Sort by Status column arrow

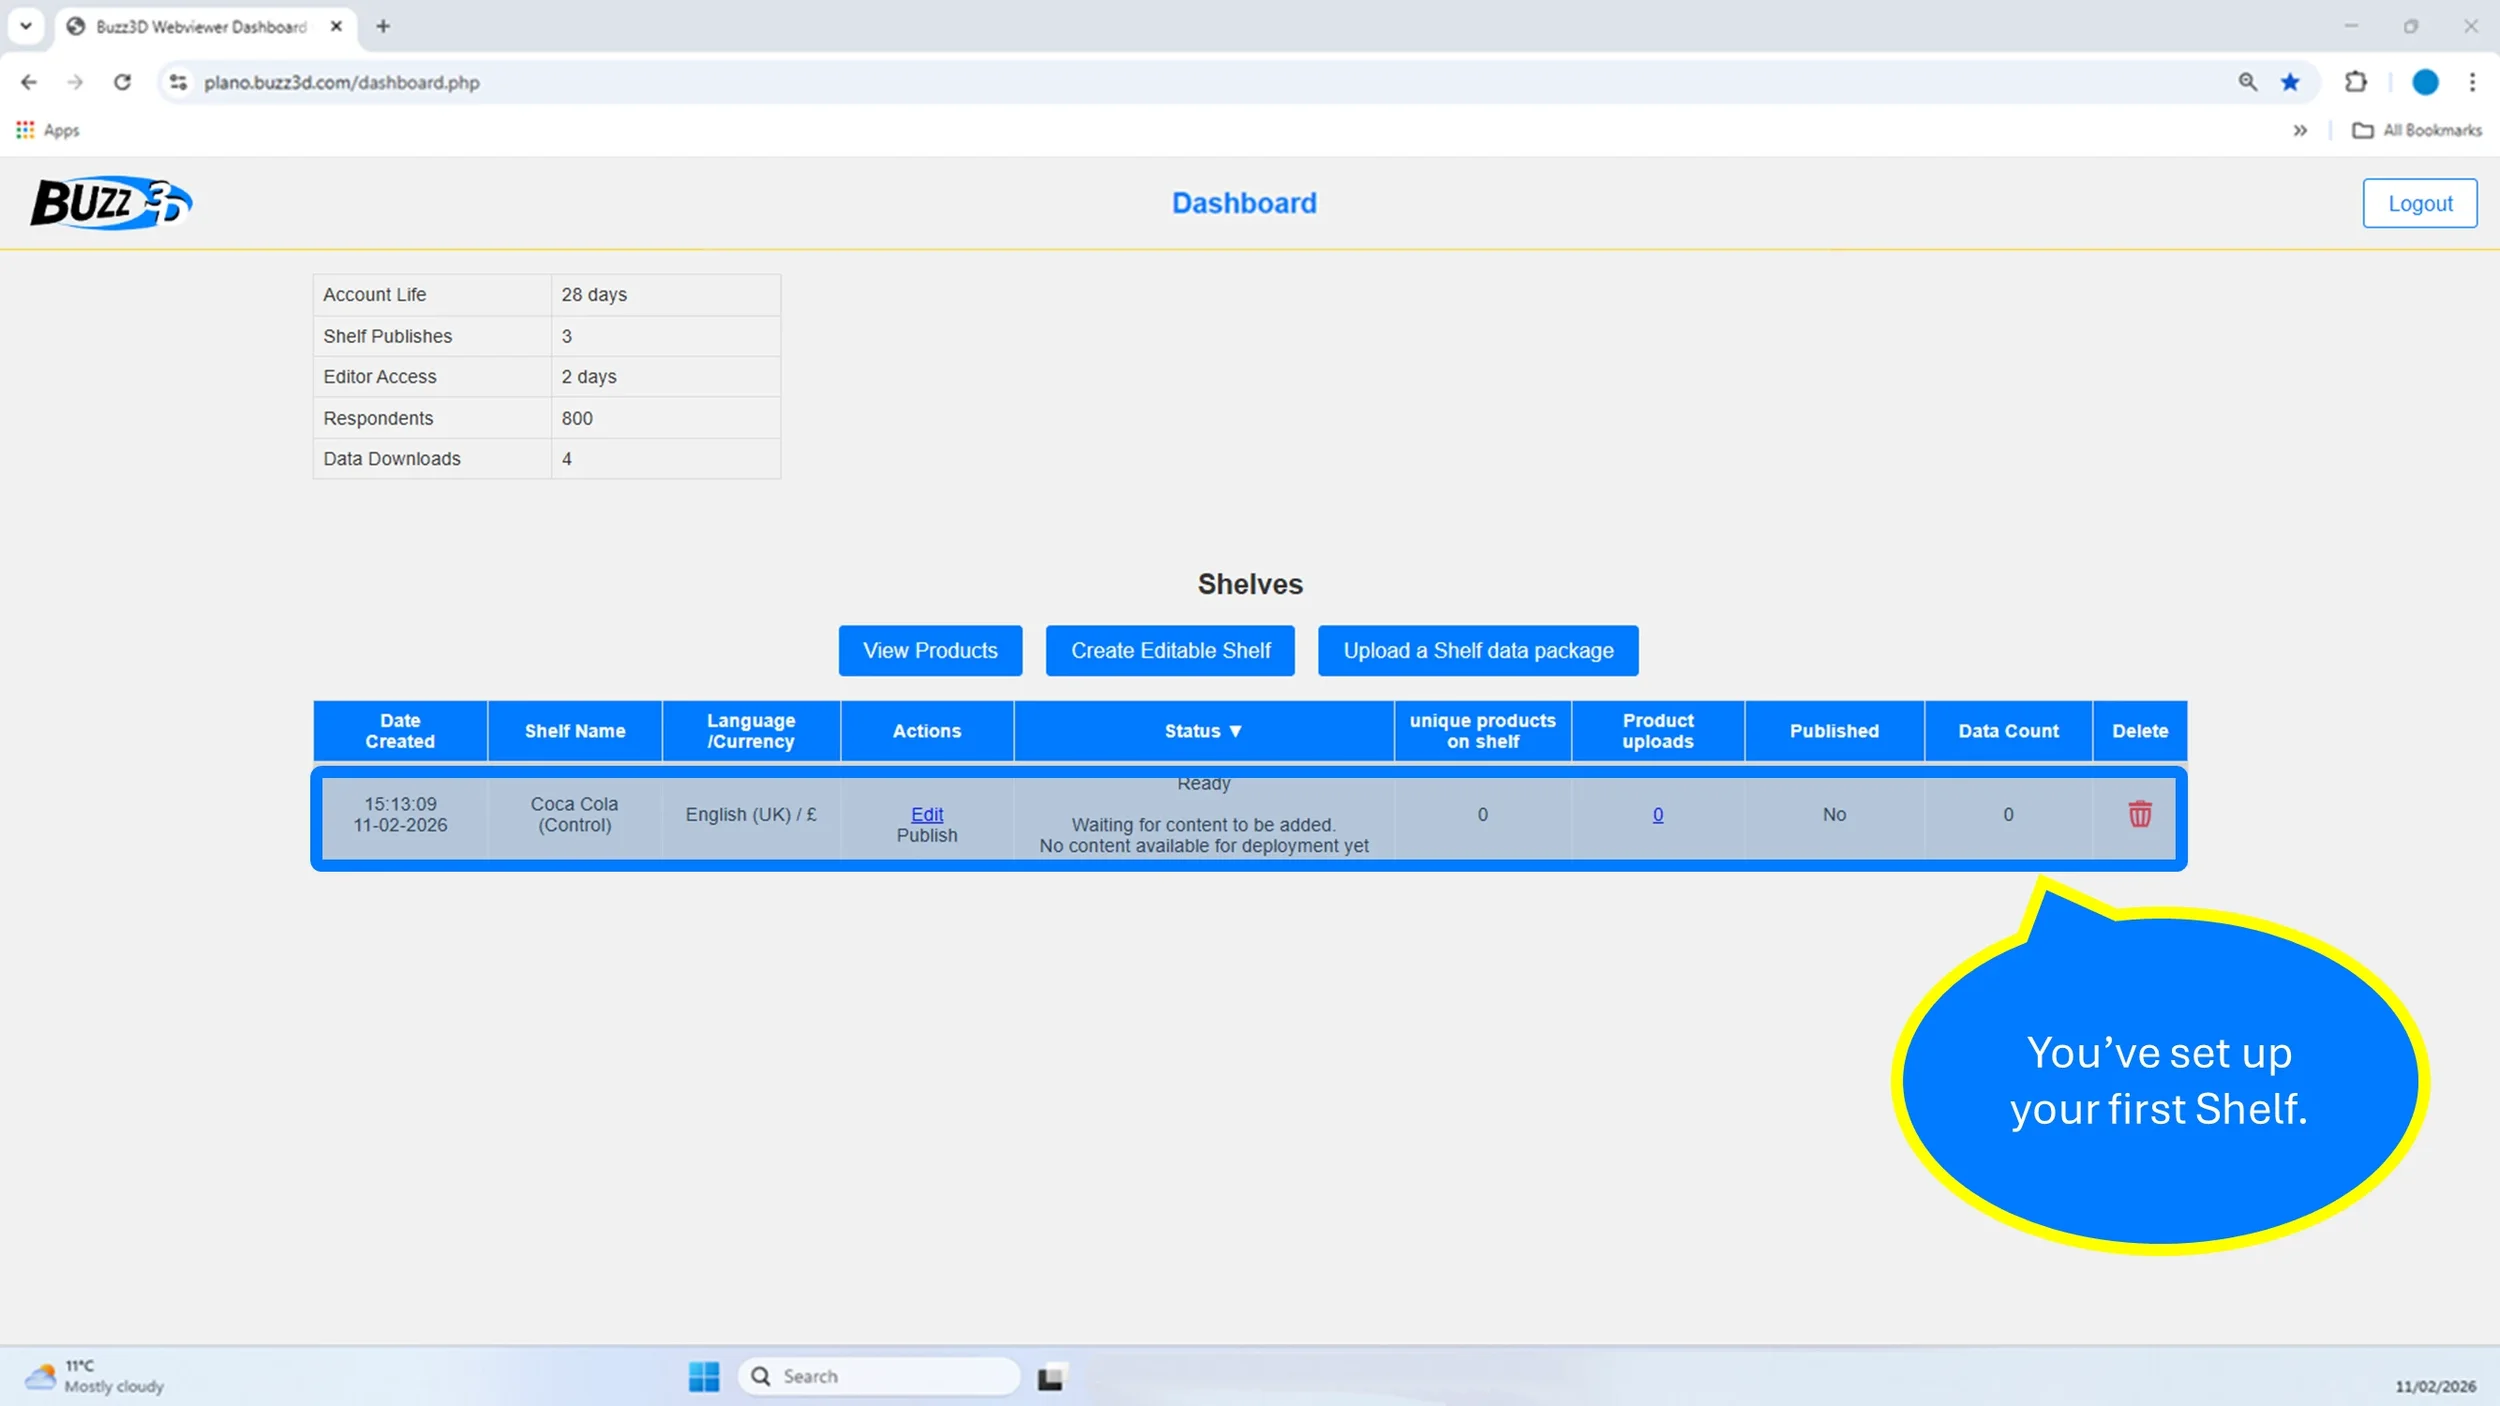[1235, 731]
